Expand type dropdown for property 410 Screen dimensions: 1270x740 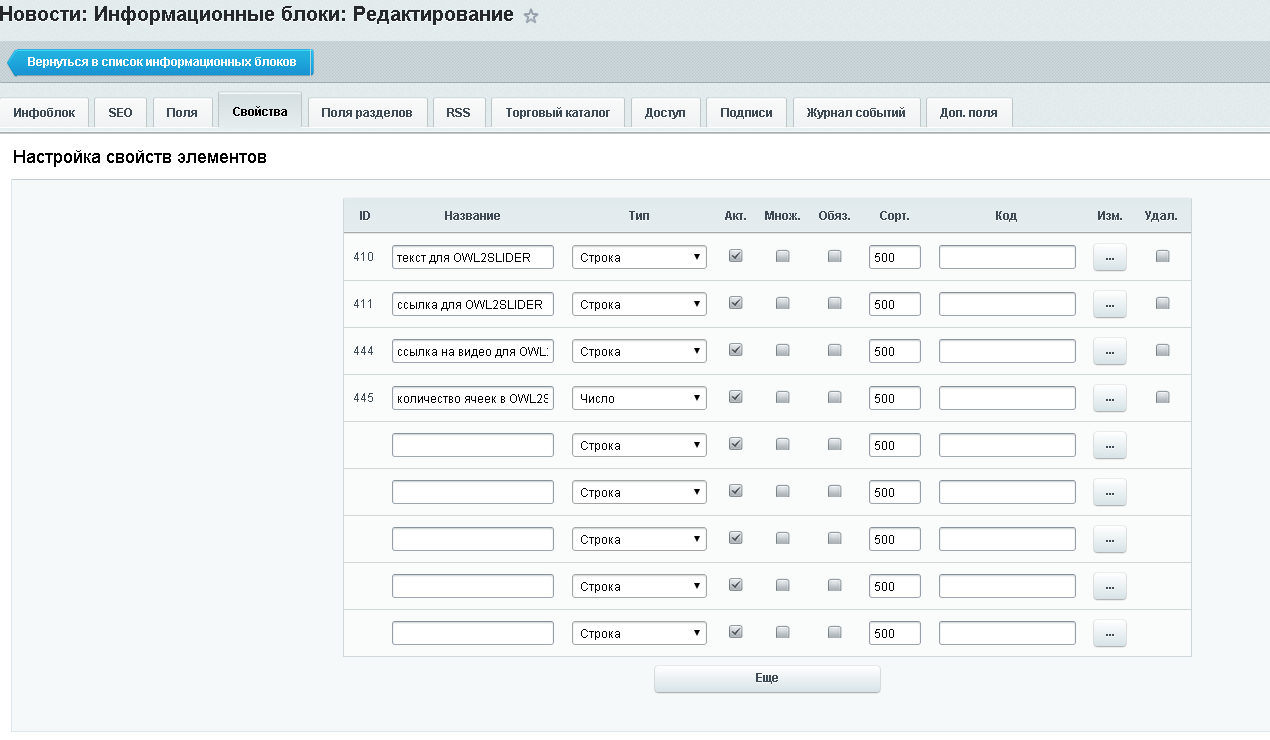pyautogui.click(x=639, y=257)
